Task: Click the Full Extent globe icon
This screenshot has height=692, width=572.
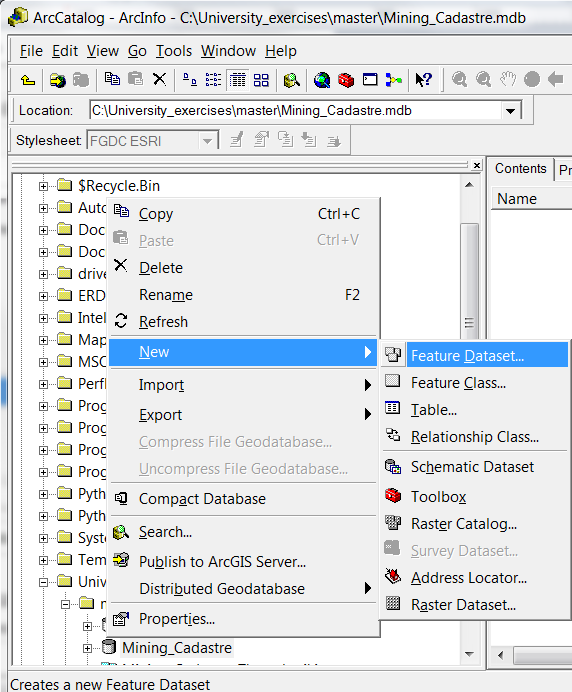Action: pyautogui.click(x=531, y=80)
